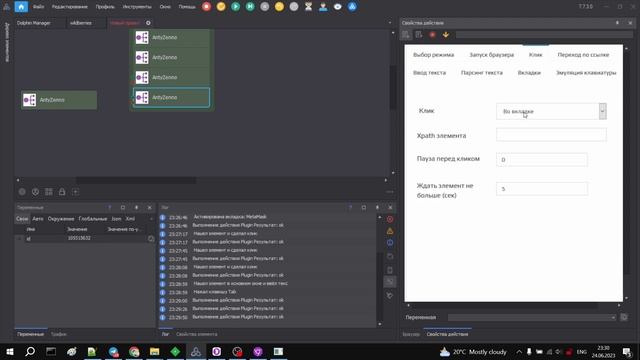Click the log entry about pressing the Tab key
The height and width of the screenshot is (360, 640).
pos(214,292)
